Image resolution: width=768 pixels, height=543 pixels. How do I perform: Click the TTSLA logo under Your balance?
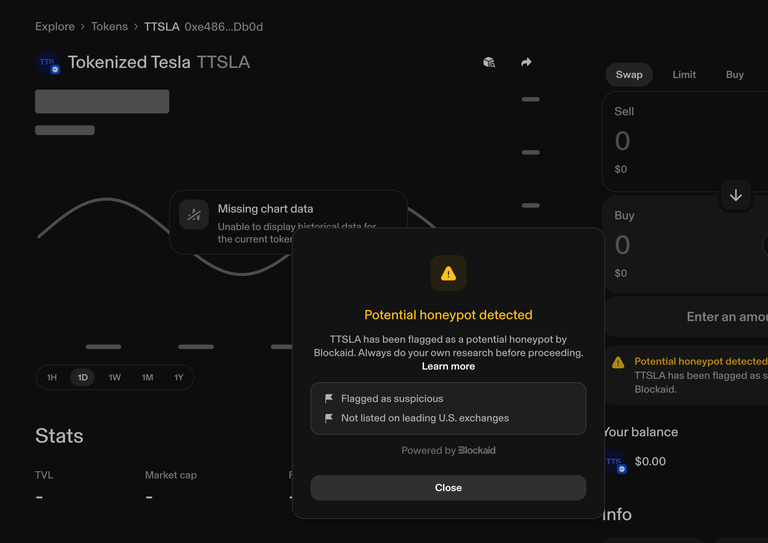(614, 462)
